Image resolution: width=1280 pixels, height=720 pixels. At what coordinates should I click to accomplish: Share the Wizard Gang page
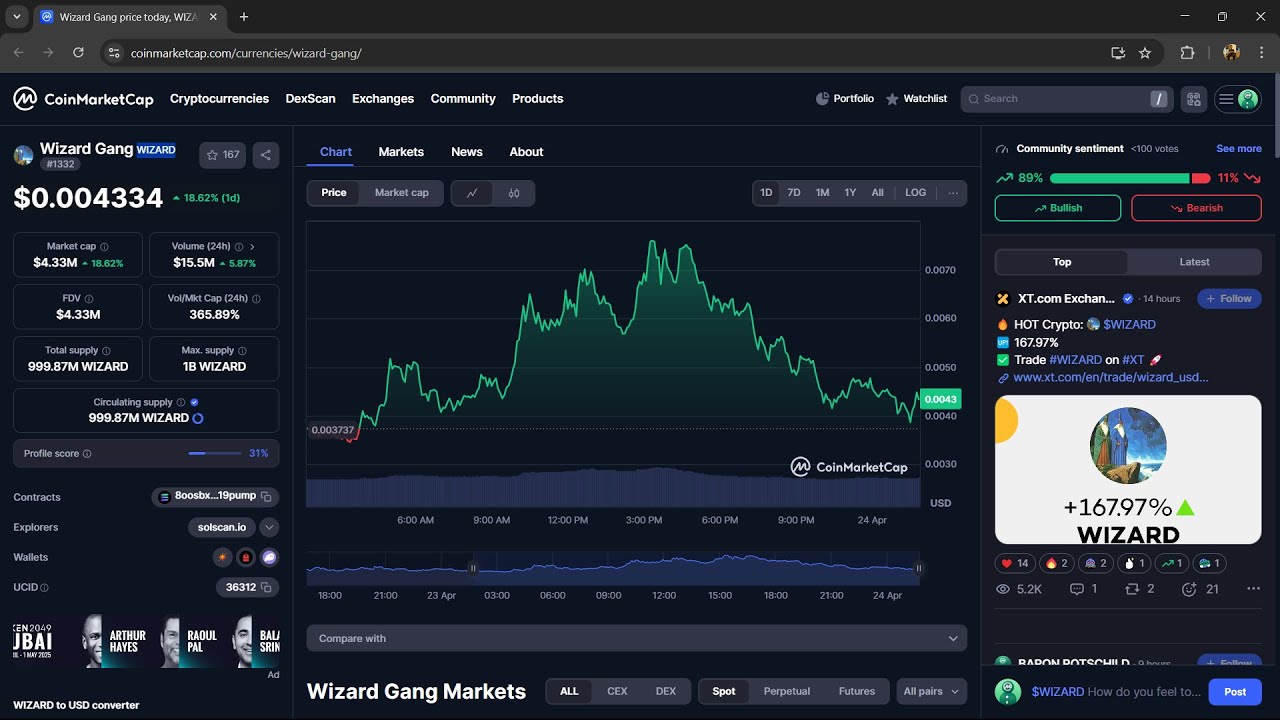[265, 155]
